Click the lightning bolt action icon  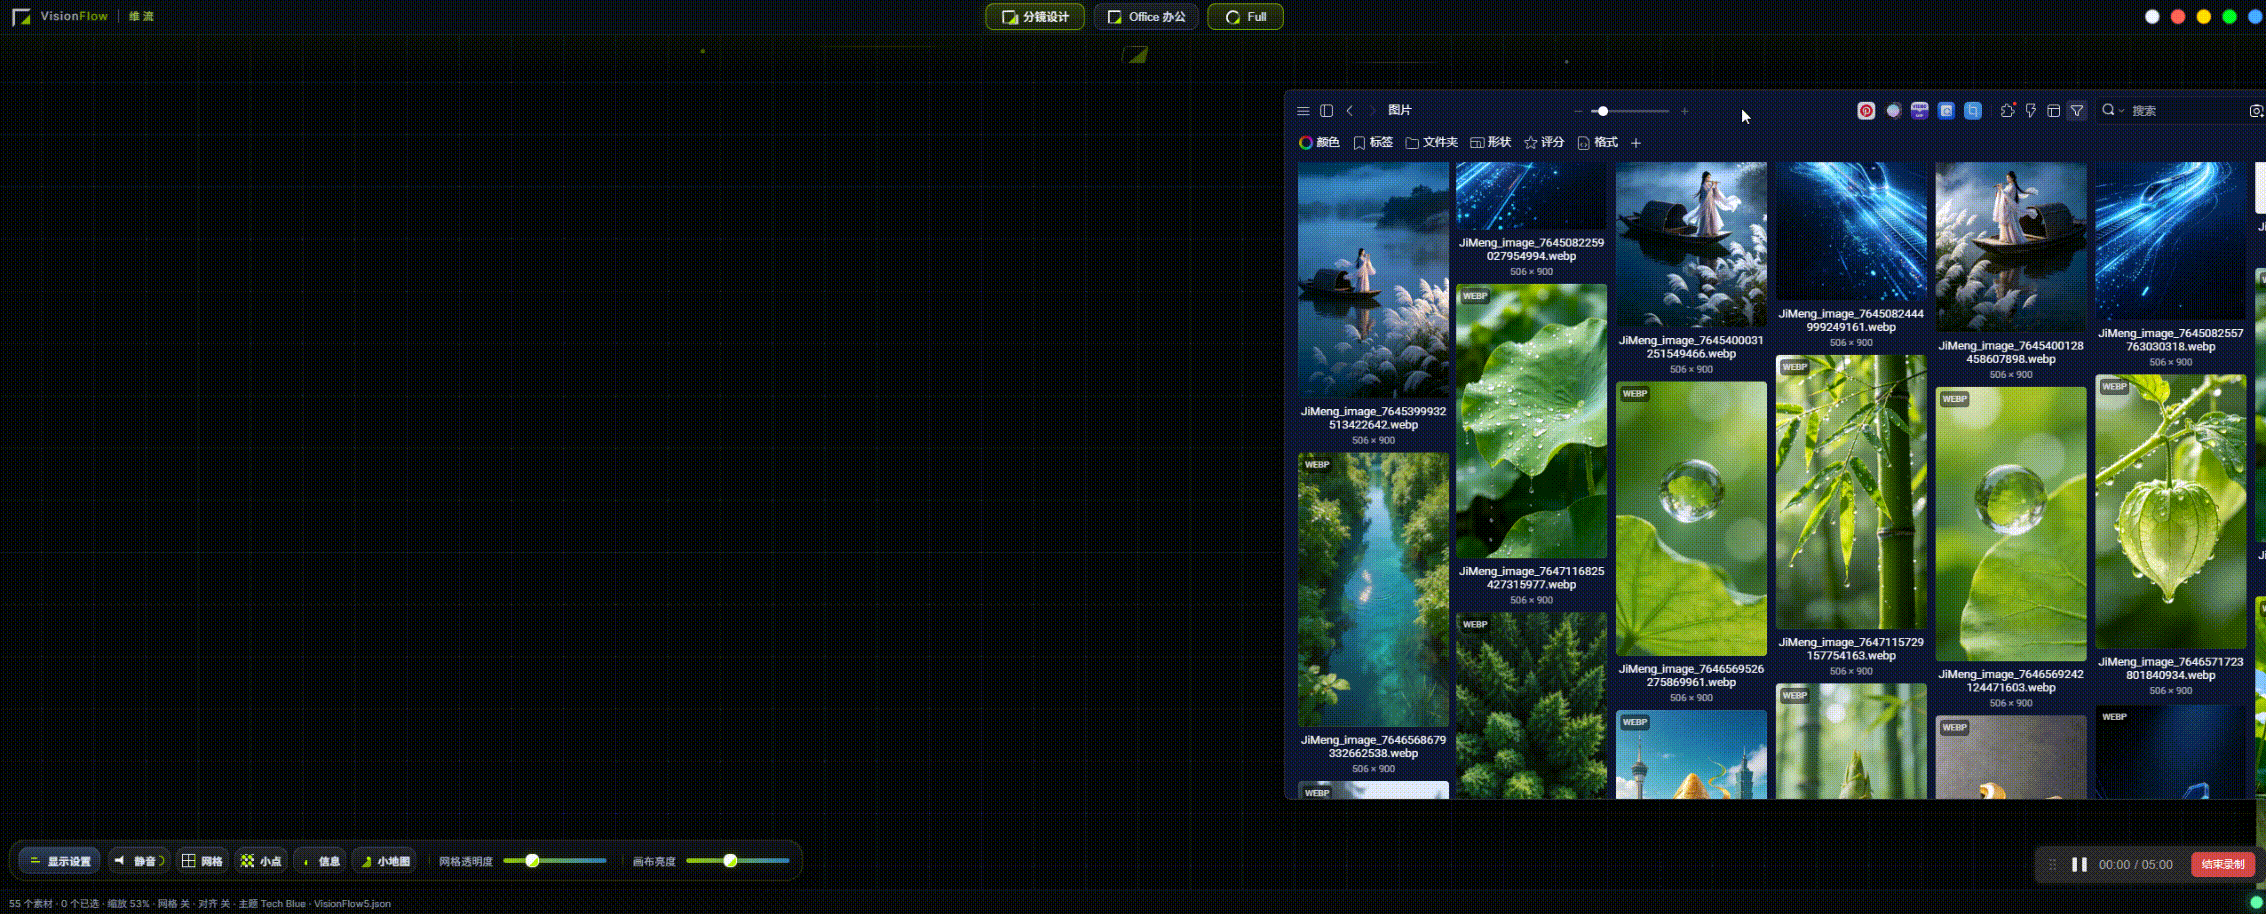coord(2031,111)
